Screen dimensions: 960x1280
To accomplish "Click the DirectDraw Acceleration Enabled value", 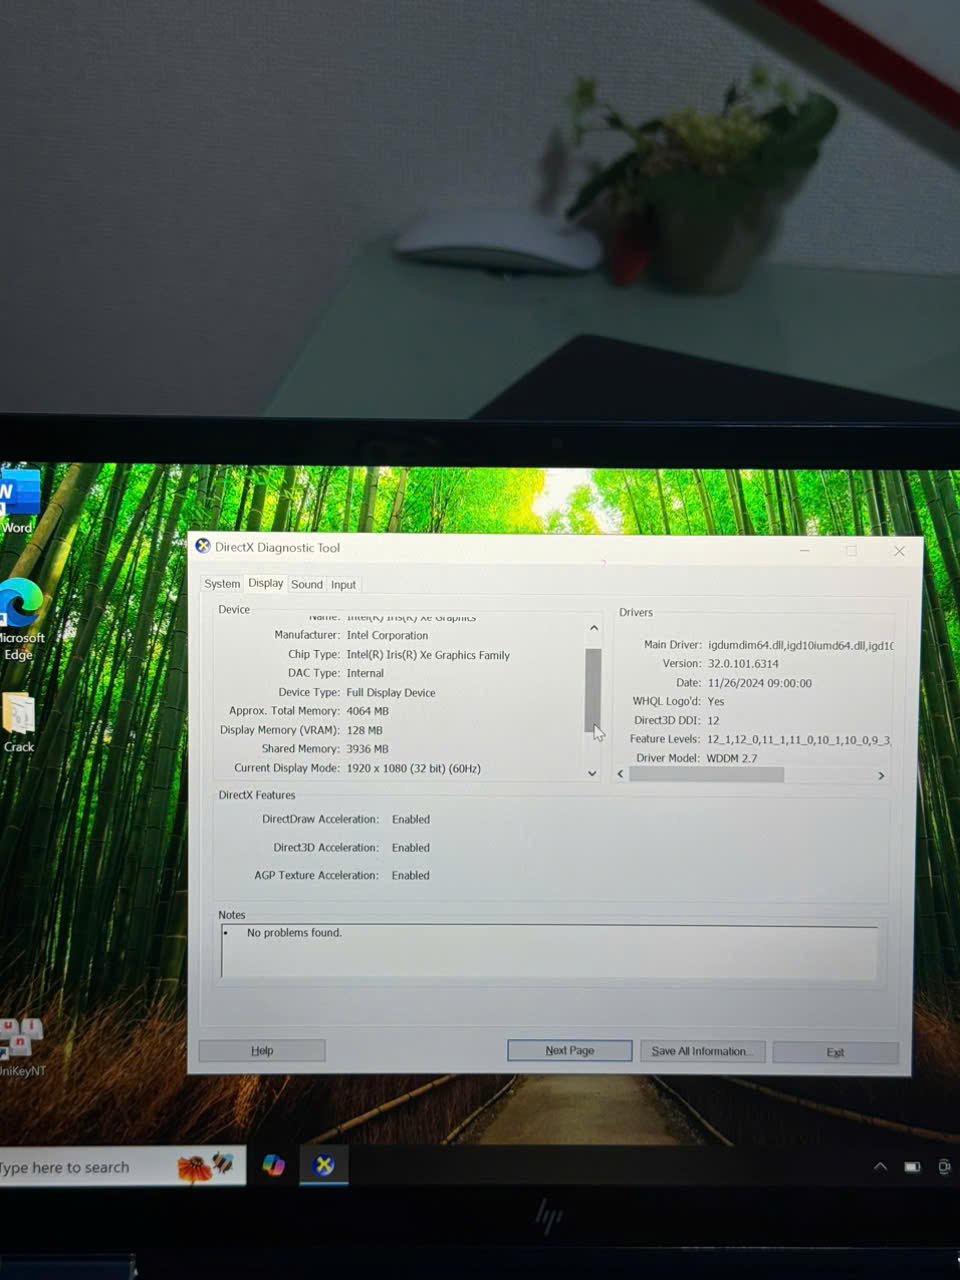I will tap(411, 819).
